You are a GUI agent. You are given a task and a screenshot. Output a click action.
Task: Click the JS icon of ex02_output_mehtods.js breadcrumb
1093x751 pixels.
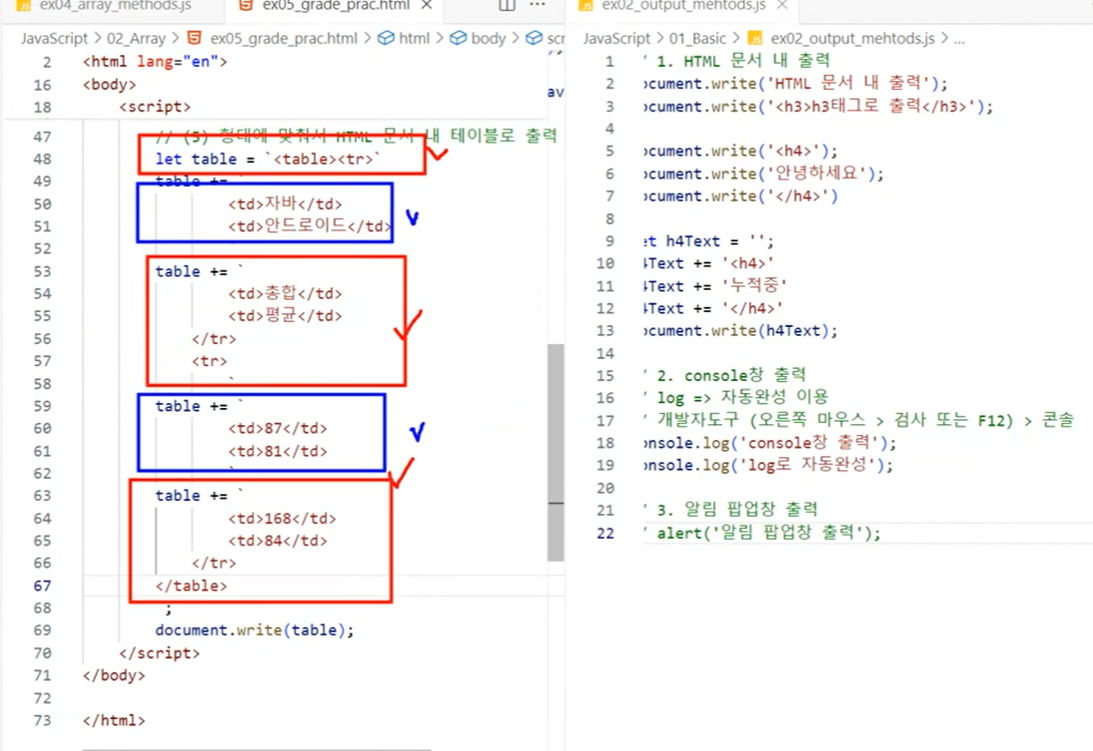point(754,38)
